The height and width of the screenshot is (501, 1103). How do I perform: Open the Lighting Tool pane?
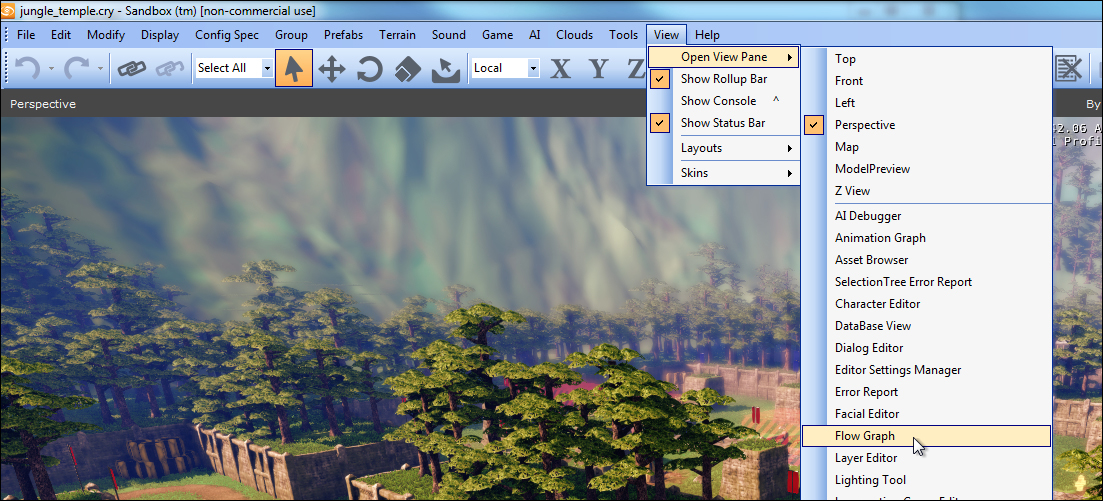pyautogui.click(x=926, y=479)
